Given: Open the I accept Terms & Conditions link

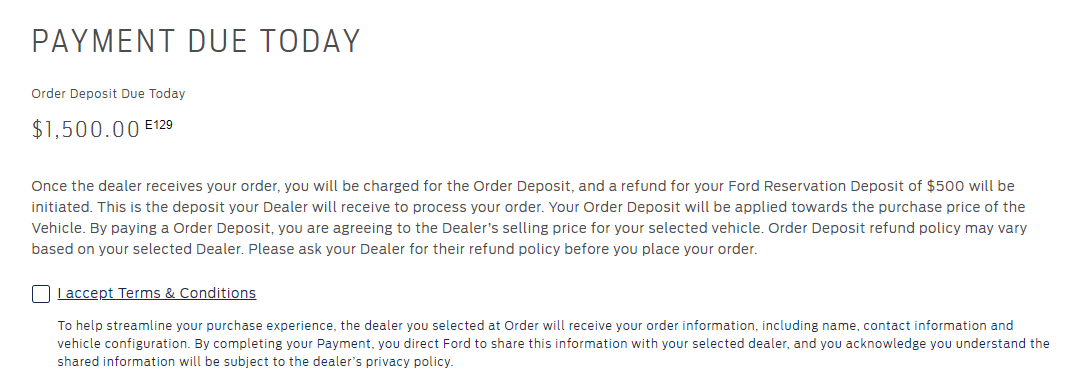Looking at the screenshot, I should point(156,293).
